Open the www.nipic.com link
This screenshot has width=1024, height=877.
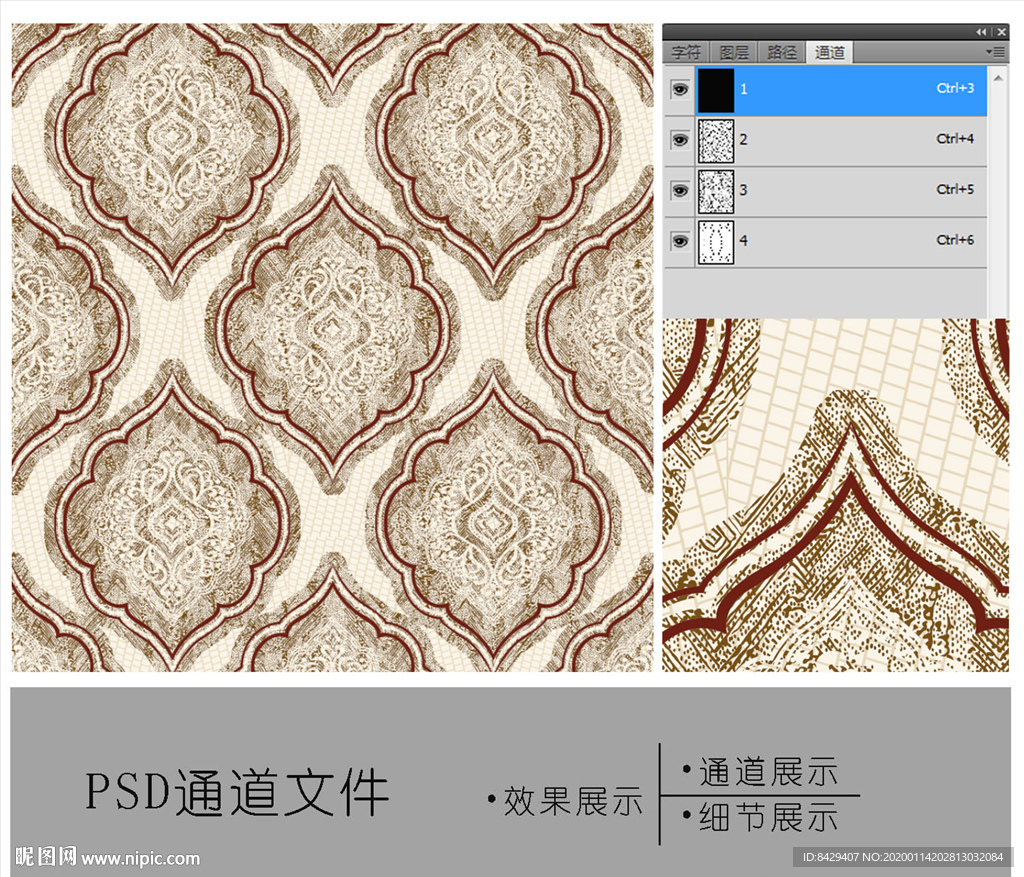pos(140,857)
